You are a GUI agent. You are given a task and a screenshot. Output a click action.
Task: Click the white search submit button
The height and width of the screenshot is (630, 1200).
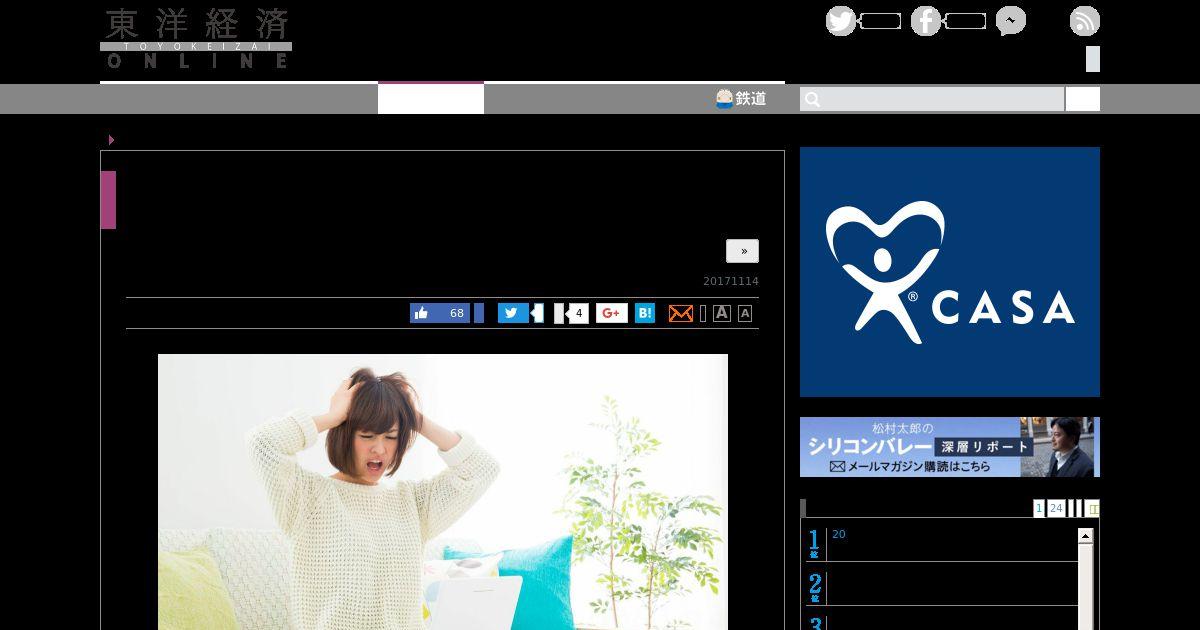1083,99
